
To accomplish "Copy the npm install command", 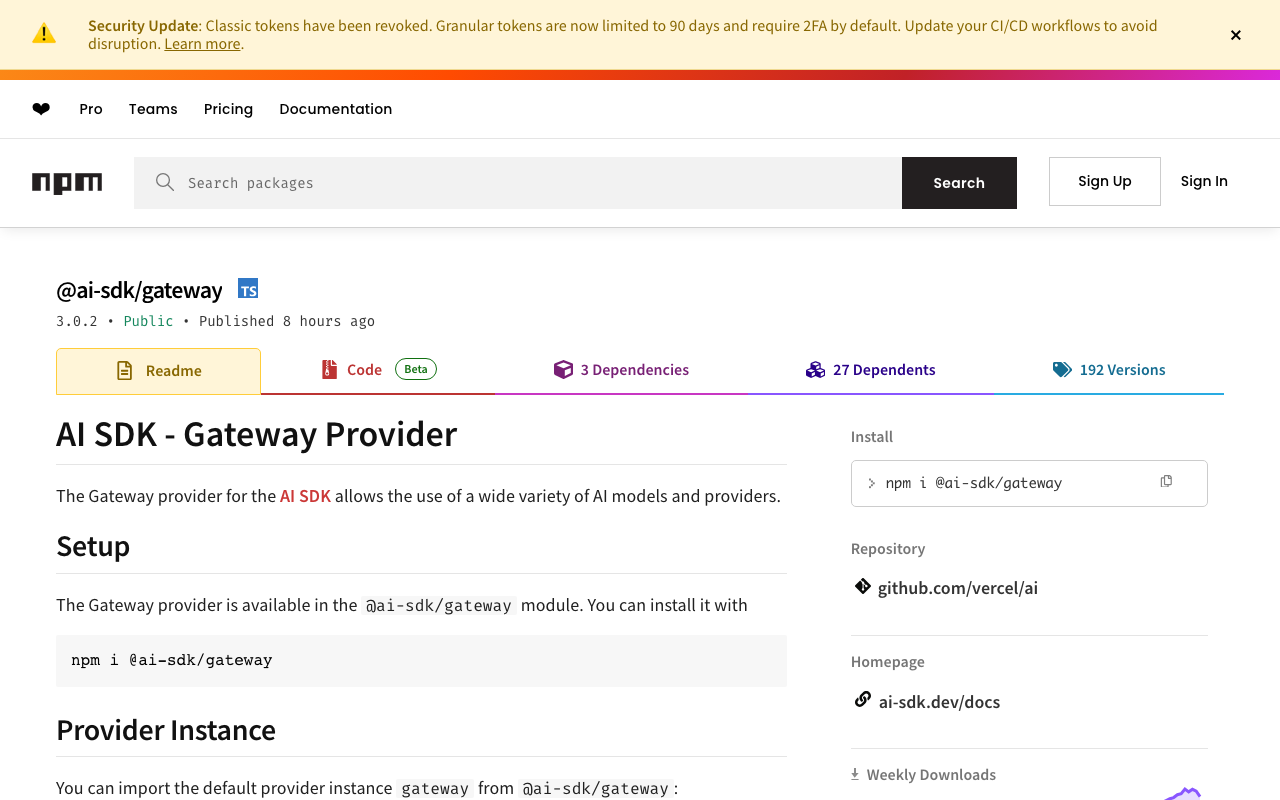I will tap(1166, 482).
